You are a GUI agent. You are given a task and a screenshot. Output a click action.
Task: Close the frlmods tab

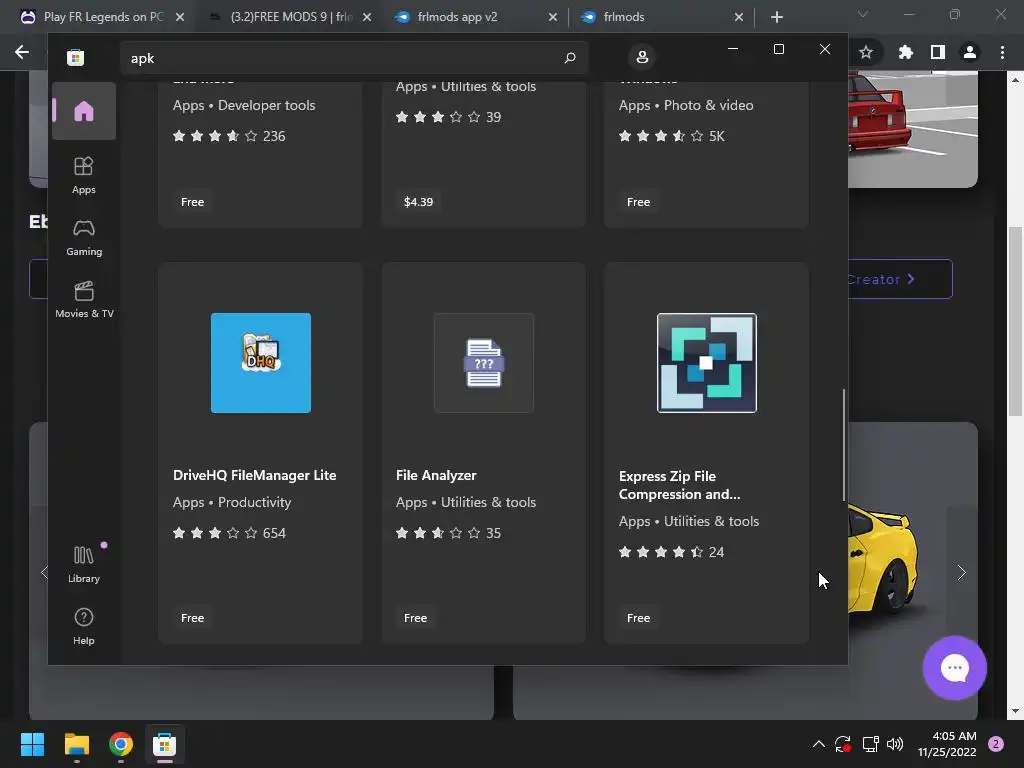click(739, 17)
